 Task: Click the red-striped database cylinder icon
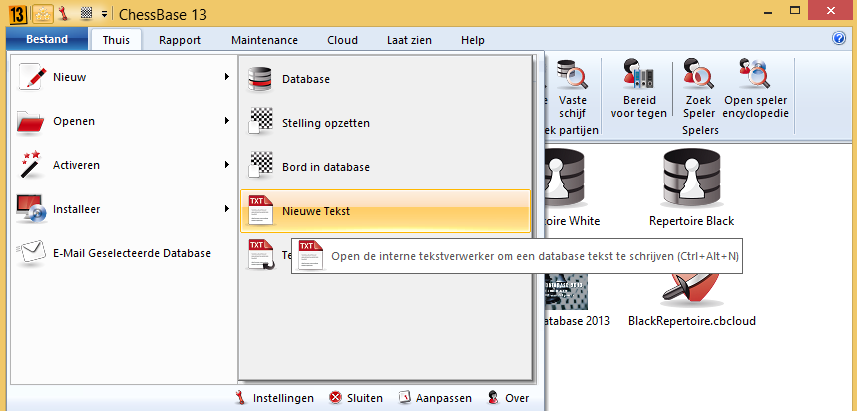260,79
